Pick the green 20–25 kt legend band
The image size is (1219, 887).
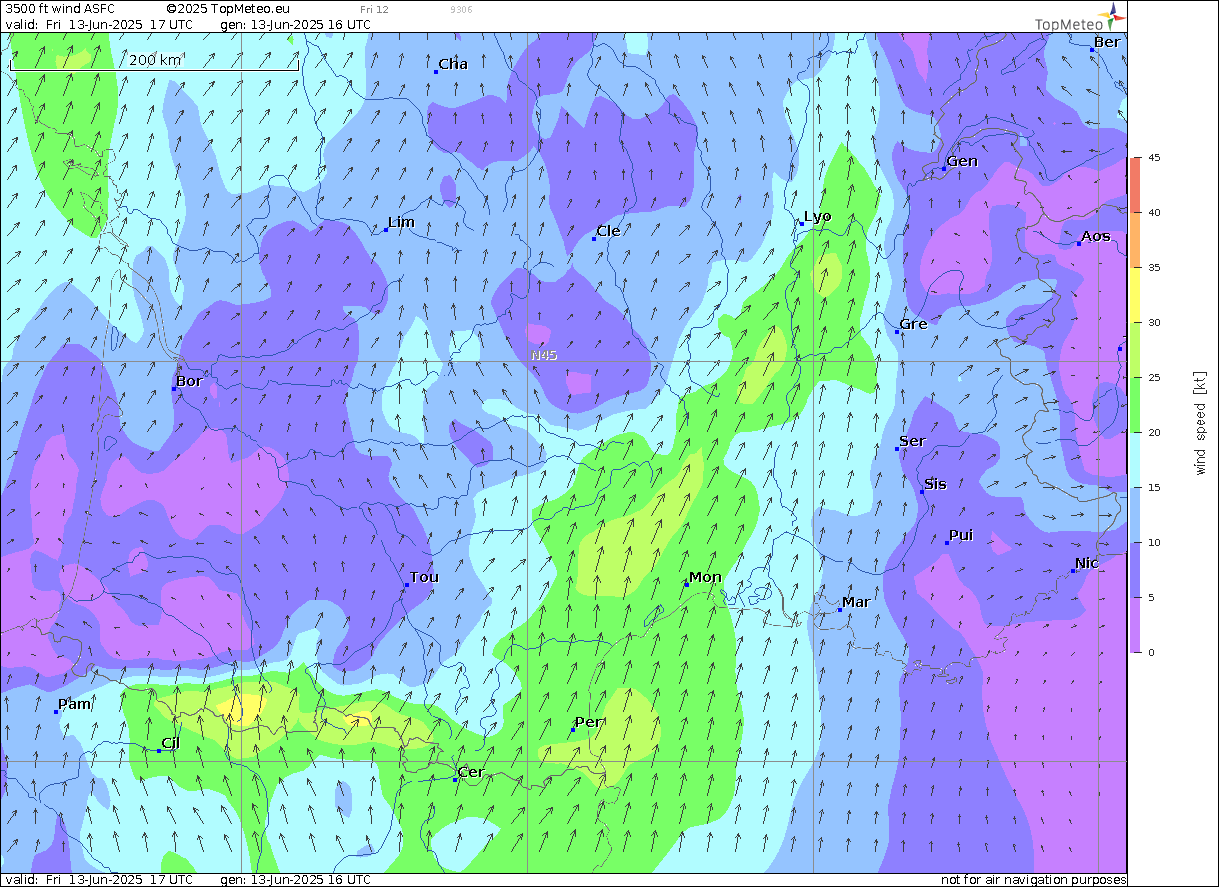pyautogui.click(x=1135, y=405)
